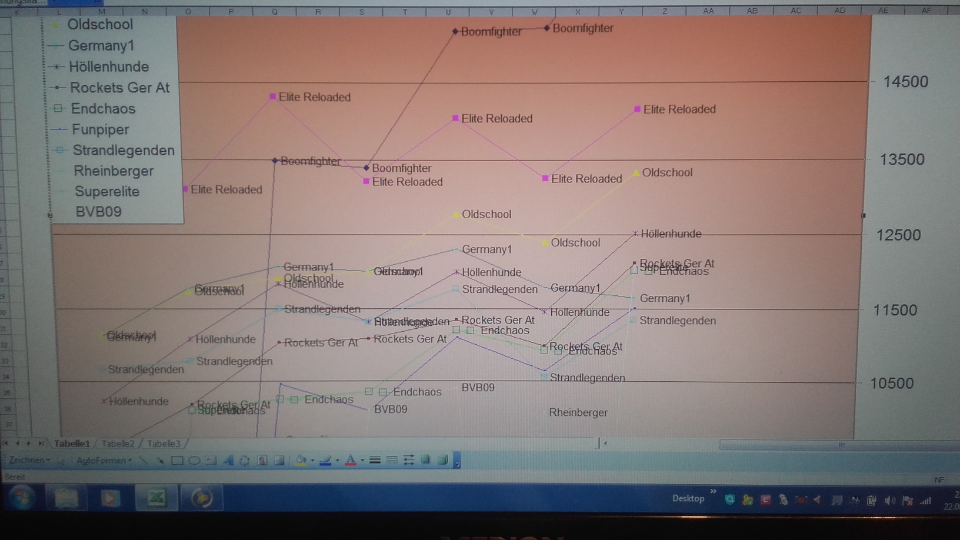Open the Zeichnen dropdown menu
The image size is (960, 540).
[28, 461]
